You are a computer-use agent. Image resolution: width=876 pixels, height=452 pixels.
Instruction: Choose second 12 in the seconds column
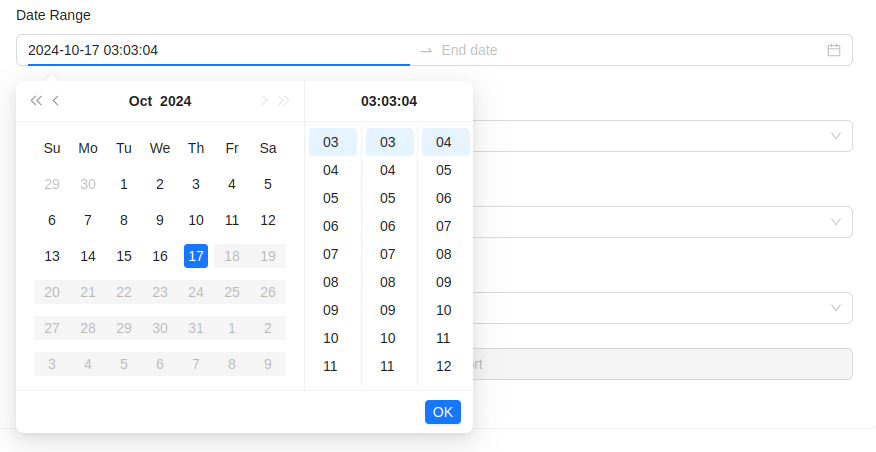[444, 366]
